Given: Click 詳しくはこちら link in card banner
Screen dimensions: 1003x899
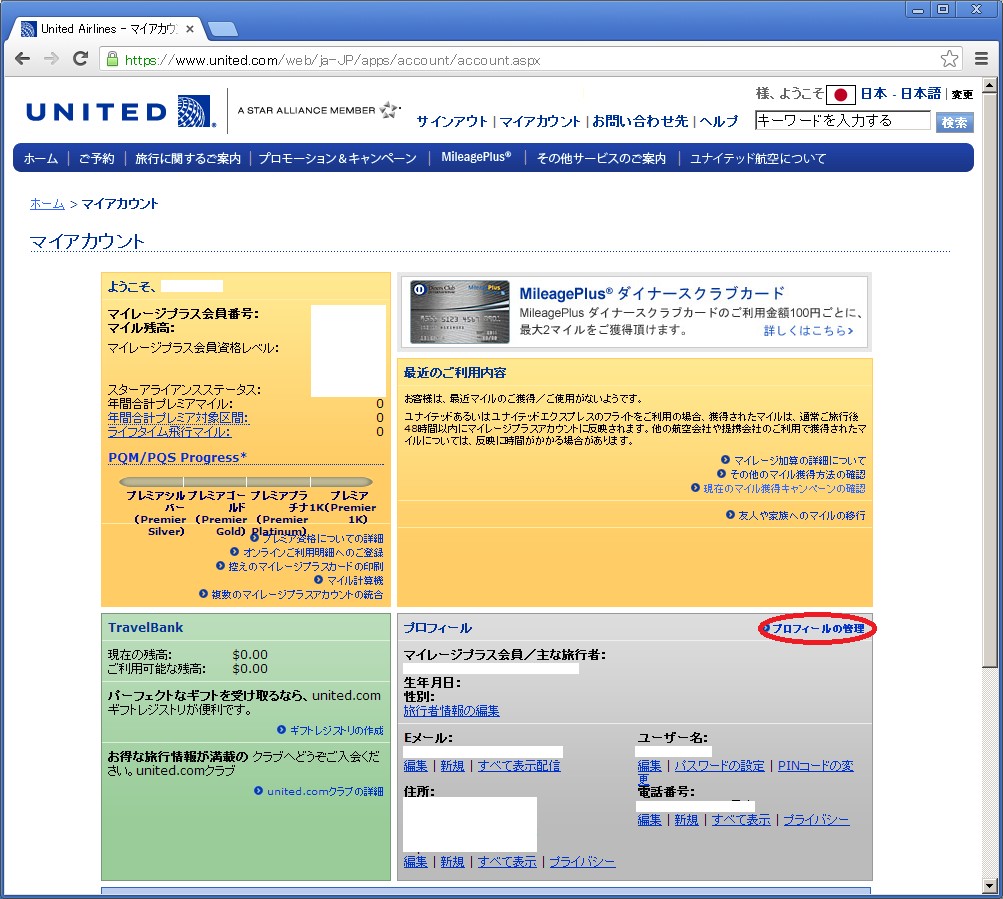Looking at the screenshot, I should click(x=809, y=330).
